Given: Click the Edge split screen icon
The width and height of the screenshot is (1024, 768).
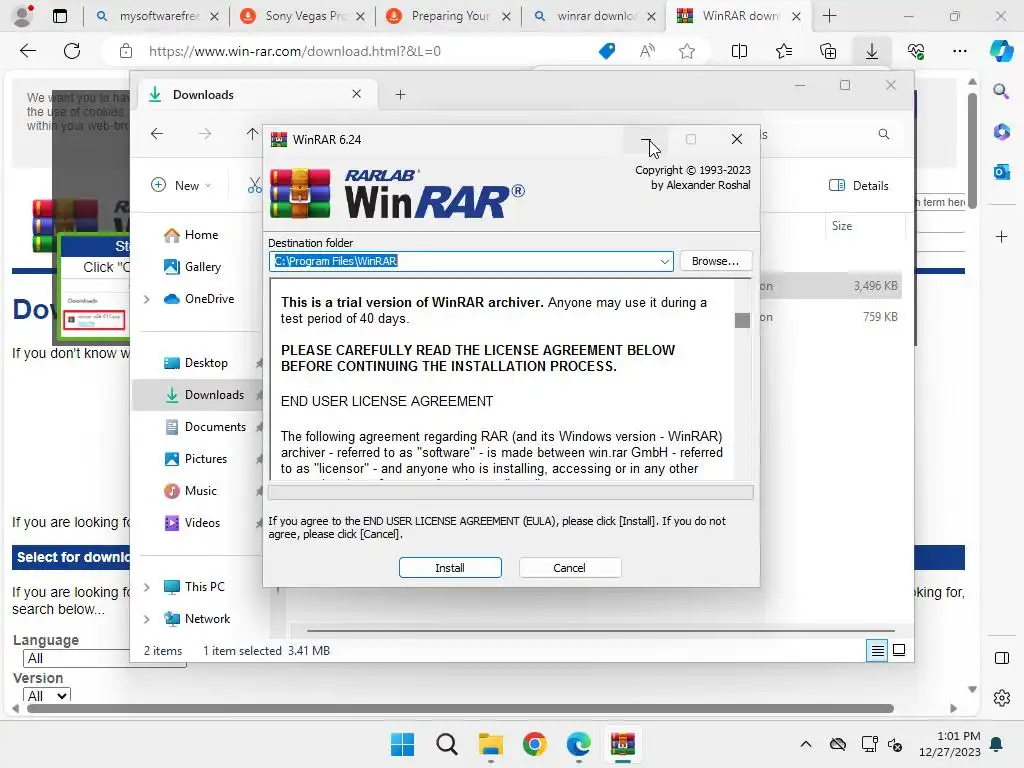Looking at the screenshot, I should [x=739, y=51].
